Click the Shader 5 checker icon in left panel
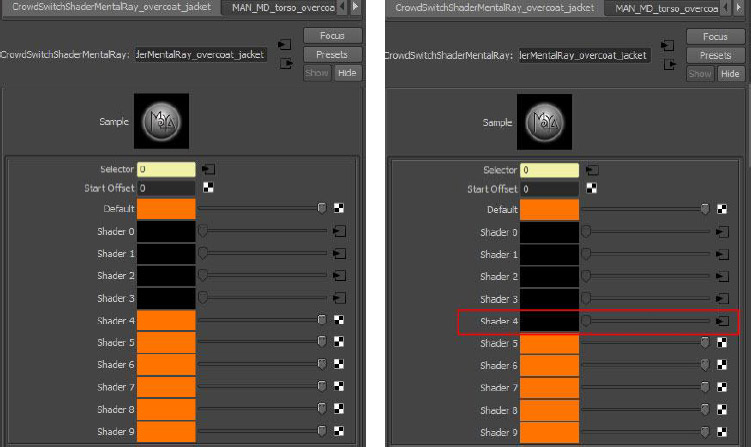Image resolution: width=751 pixels, height=447 pixels. 339,342
